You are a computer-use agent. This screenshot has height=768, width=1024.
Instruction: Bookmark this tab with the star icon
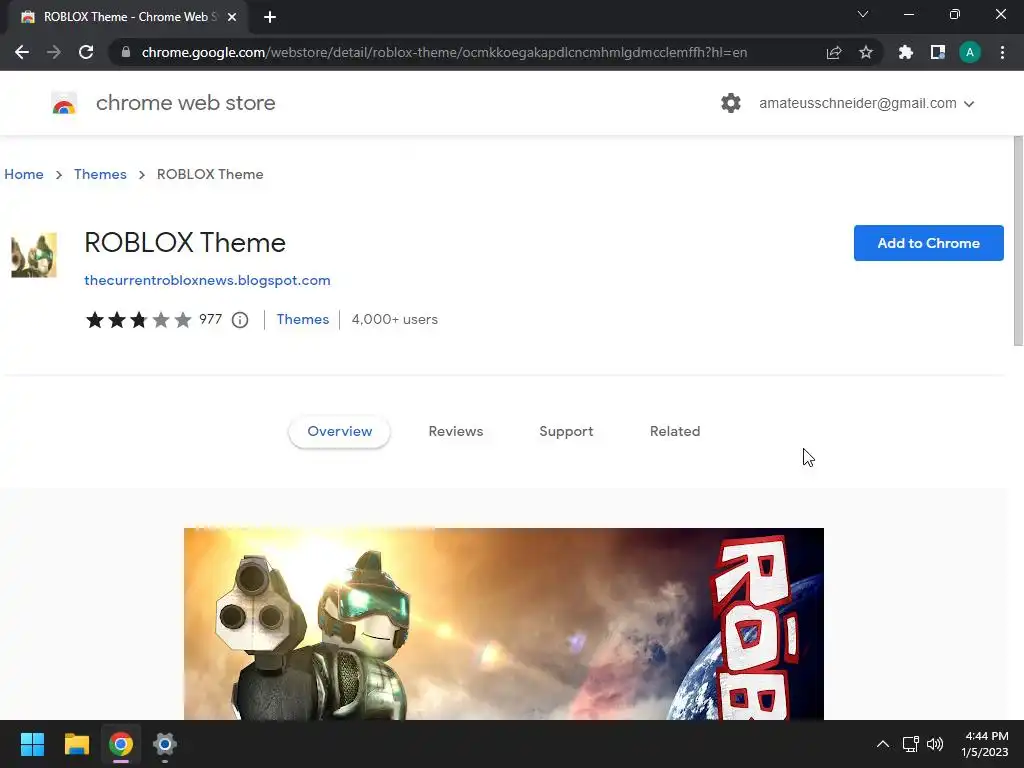866,52
